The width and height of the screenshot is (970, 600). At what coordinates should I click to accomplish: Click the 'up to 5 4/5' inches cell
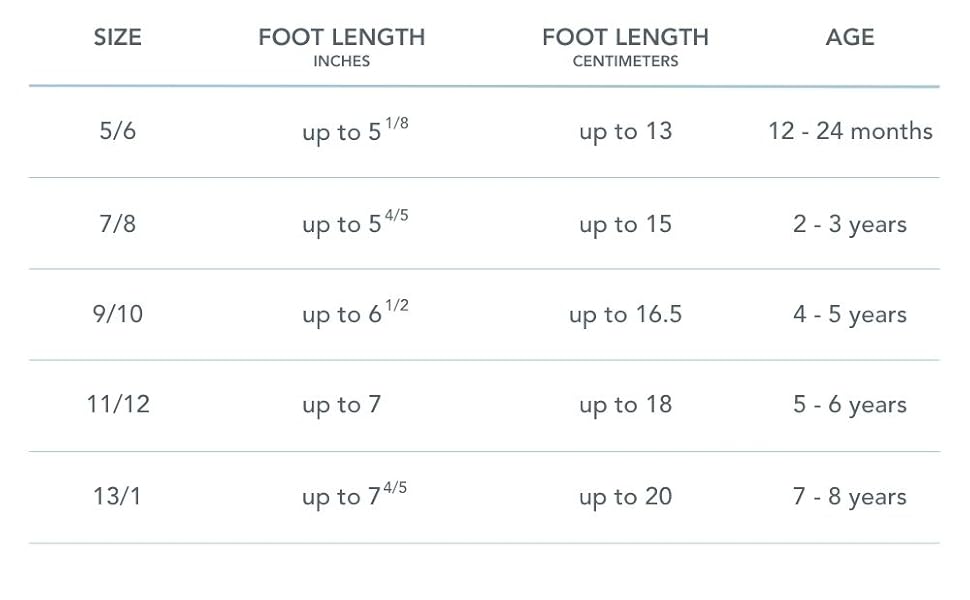(x=354, y=223)
